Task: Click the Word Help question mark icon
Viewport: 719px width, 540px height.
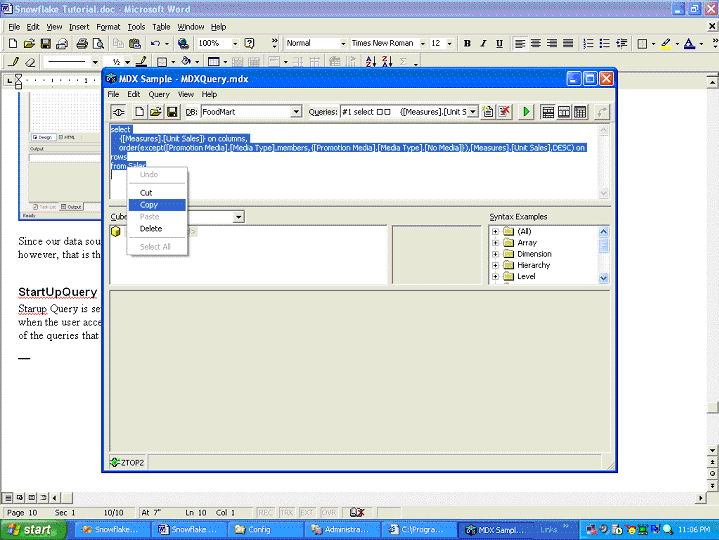Action: [x=249, y=44]
